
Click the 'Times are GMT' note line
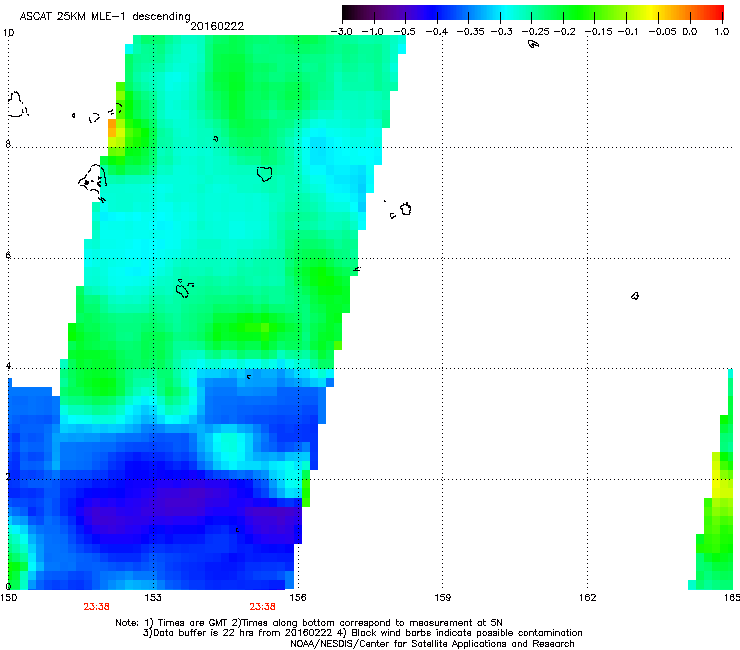[x=309, y=623]
